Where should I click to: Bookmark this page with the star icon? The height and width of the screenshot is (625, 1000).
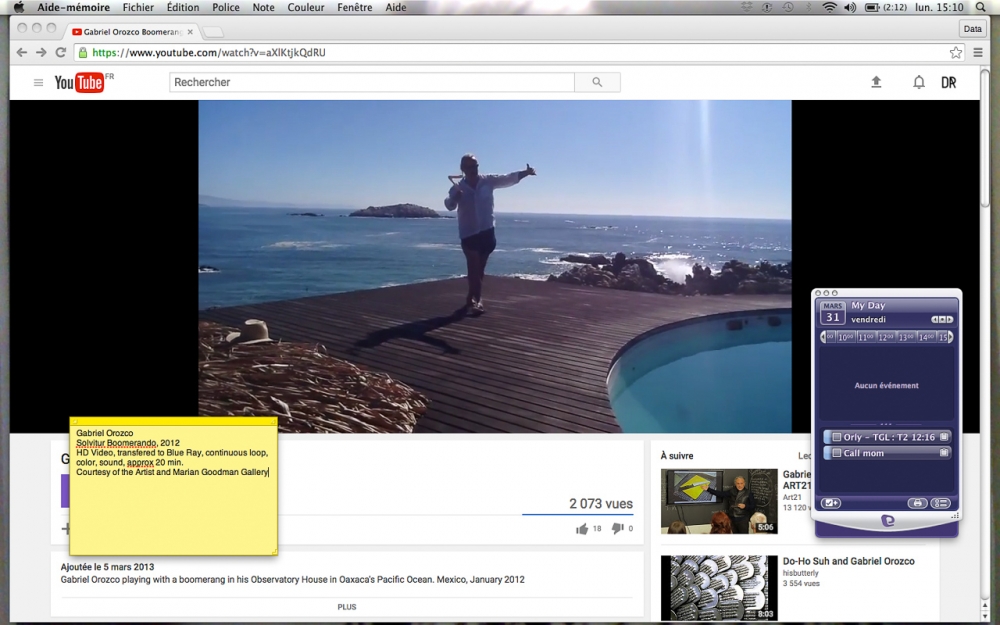point(956,52)
